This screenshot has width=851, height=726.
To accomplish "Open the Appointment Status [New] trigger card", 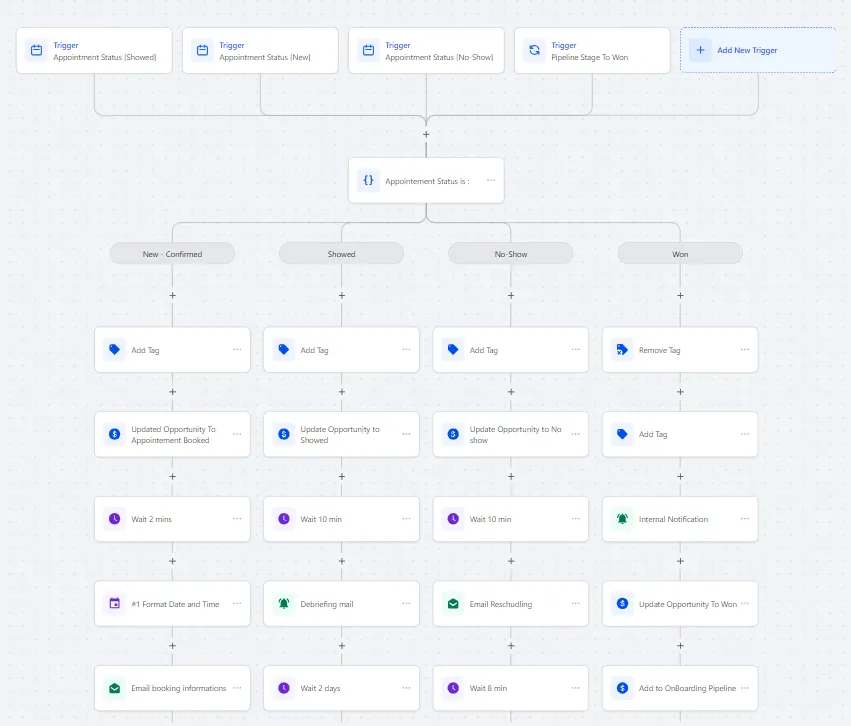I will coord(260,50).
